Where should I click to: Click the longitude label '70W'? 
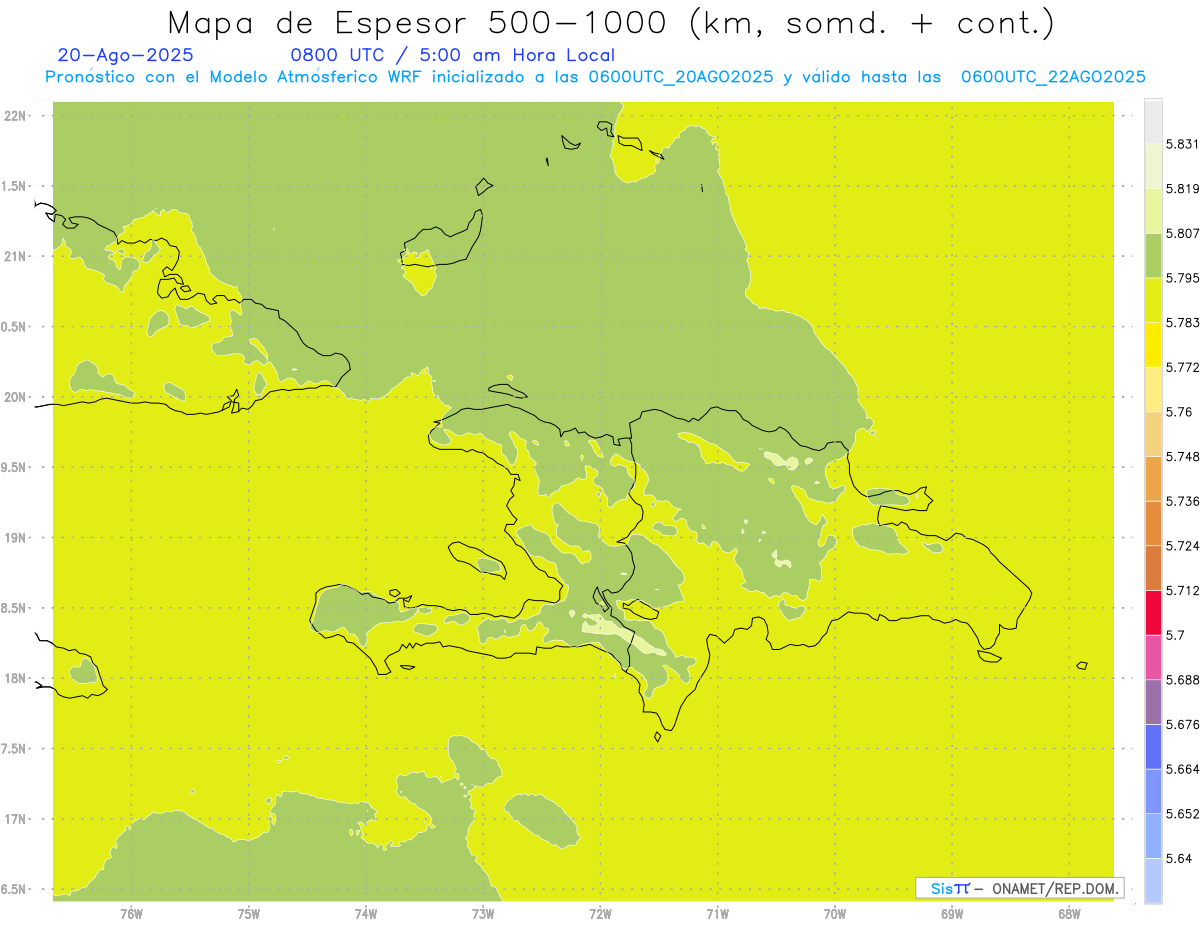coord(835,914)
